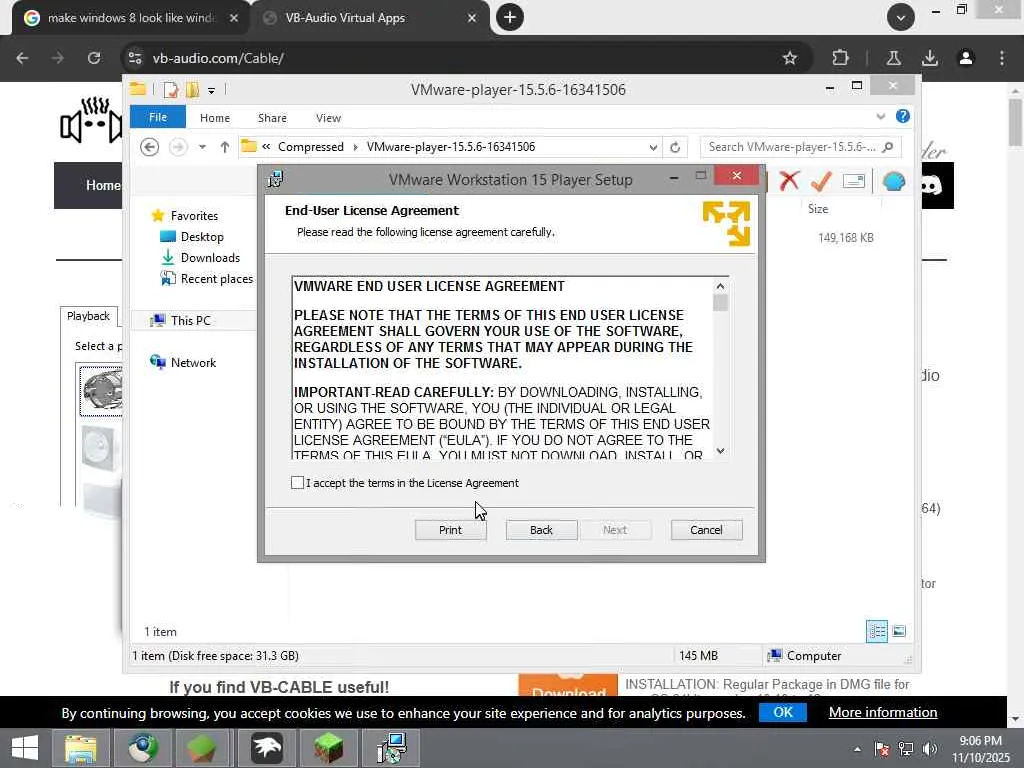Click the Explorer back arrow

pos(150,147)
